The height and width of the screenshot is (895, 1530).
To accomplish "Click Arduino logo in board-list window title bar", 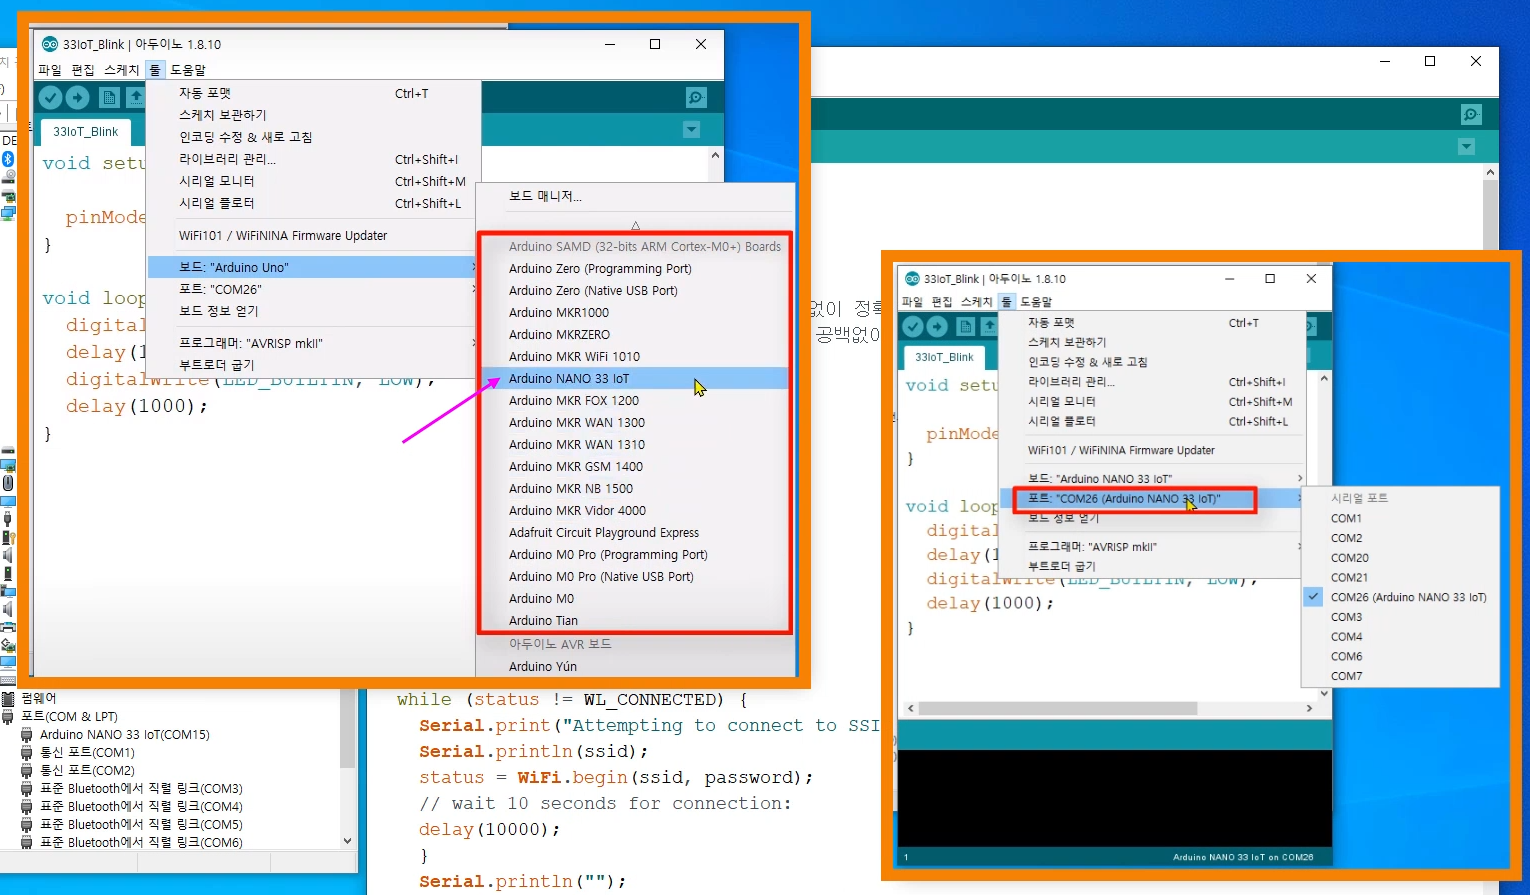I will pos(50,44).
